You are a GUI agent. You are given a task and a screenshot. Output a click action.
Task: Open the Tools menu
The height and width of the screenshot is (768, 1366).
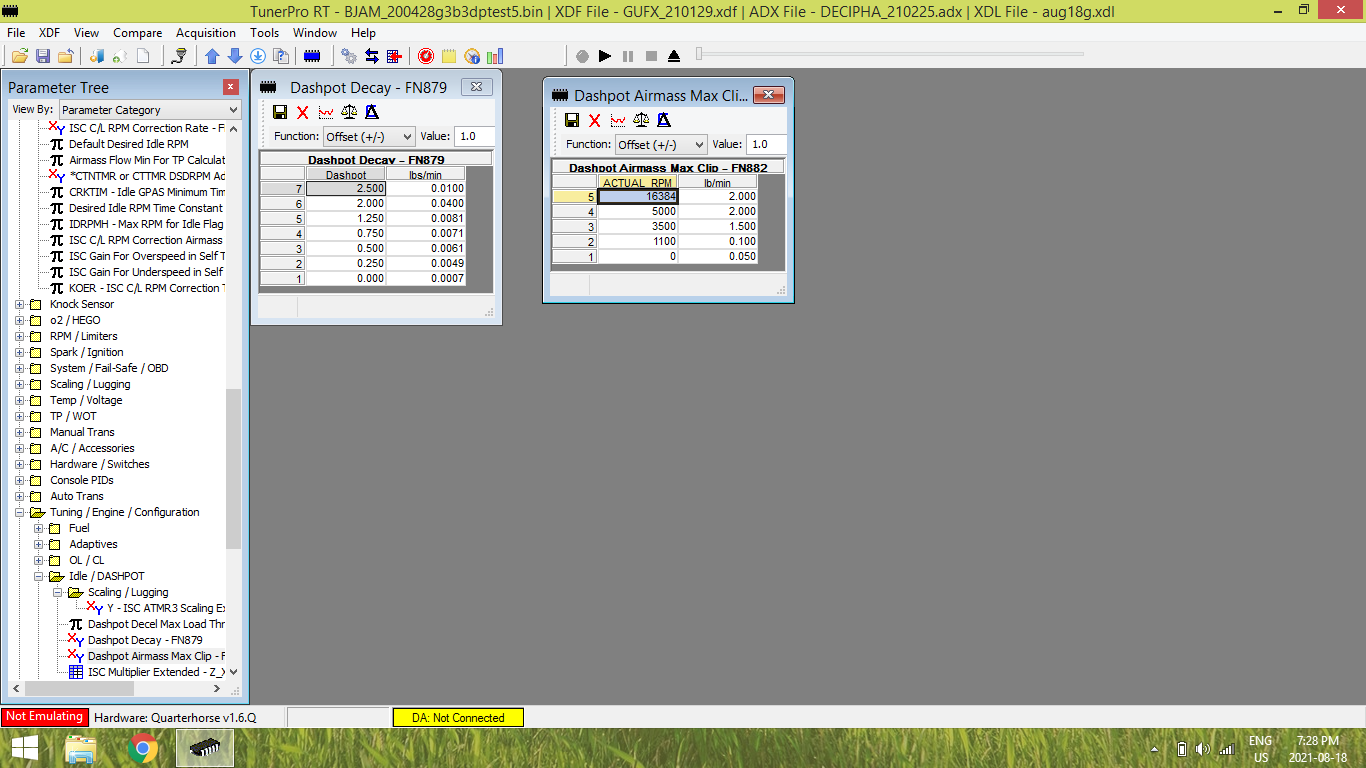click(264, 33)
